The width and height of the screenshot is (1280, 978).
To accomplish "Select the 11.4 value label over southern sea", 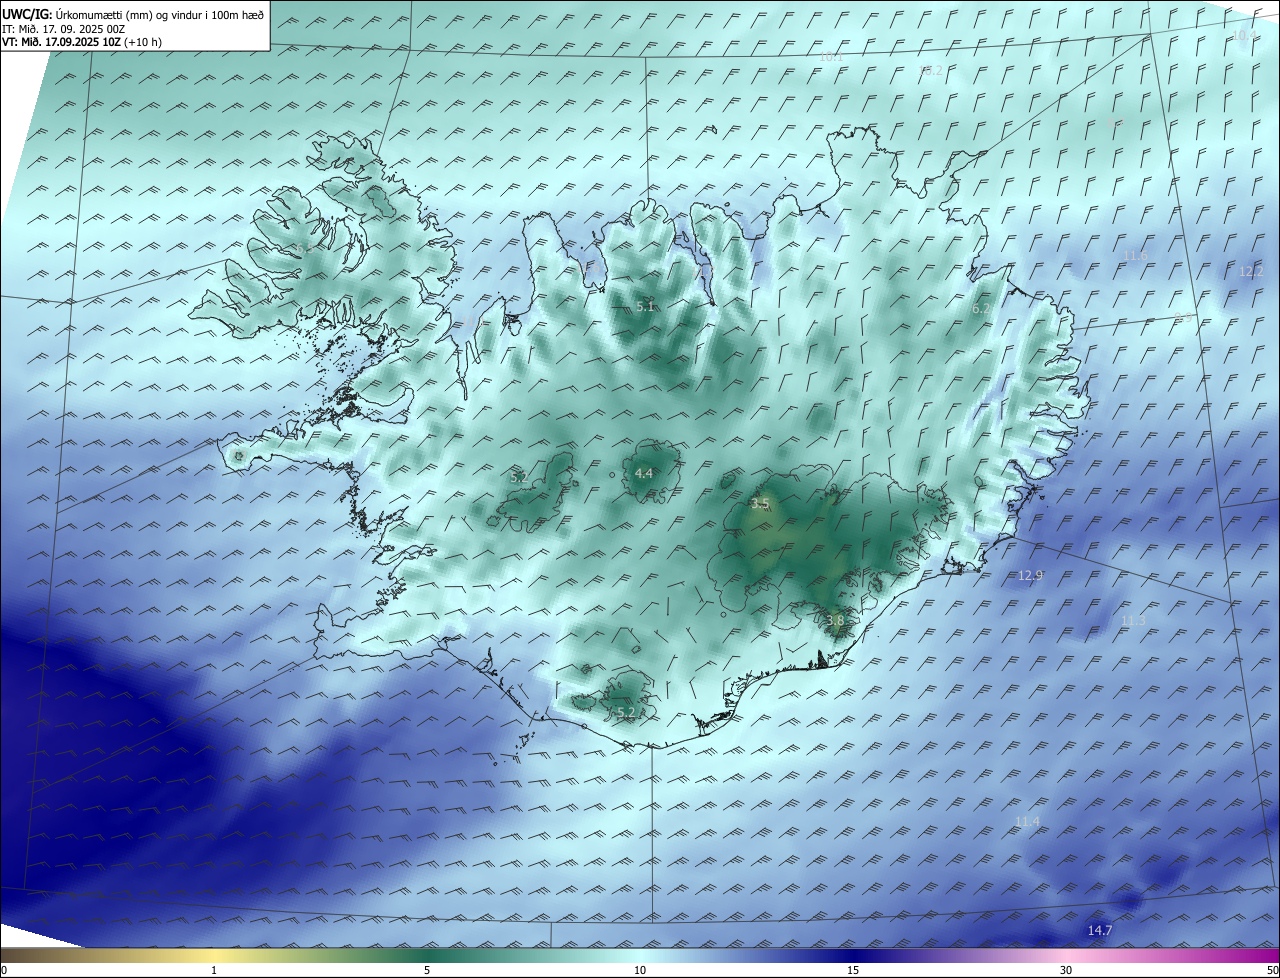I will (x=1027, y=822).
